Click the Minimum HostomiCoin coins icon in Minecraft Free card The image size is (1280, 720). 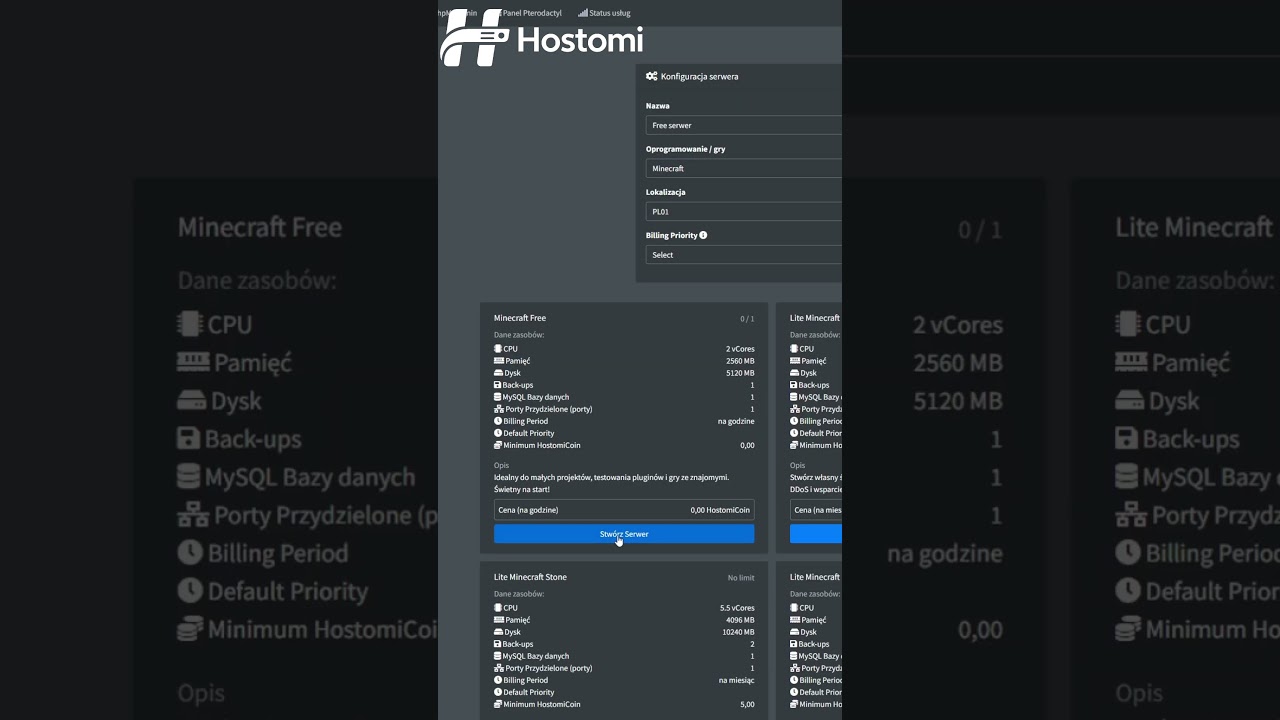(x=498, y=445)
